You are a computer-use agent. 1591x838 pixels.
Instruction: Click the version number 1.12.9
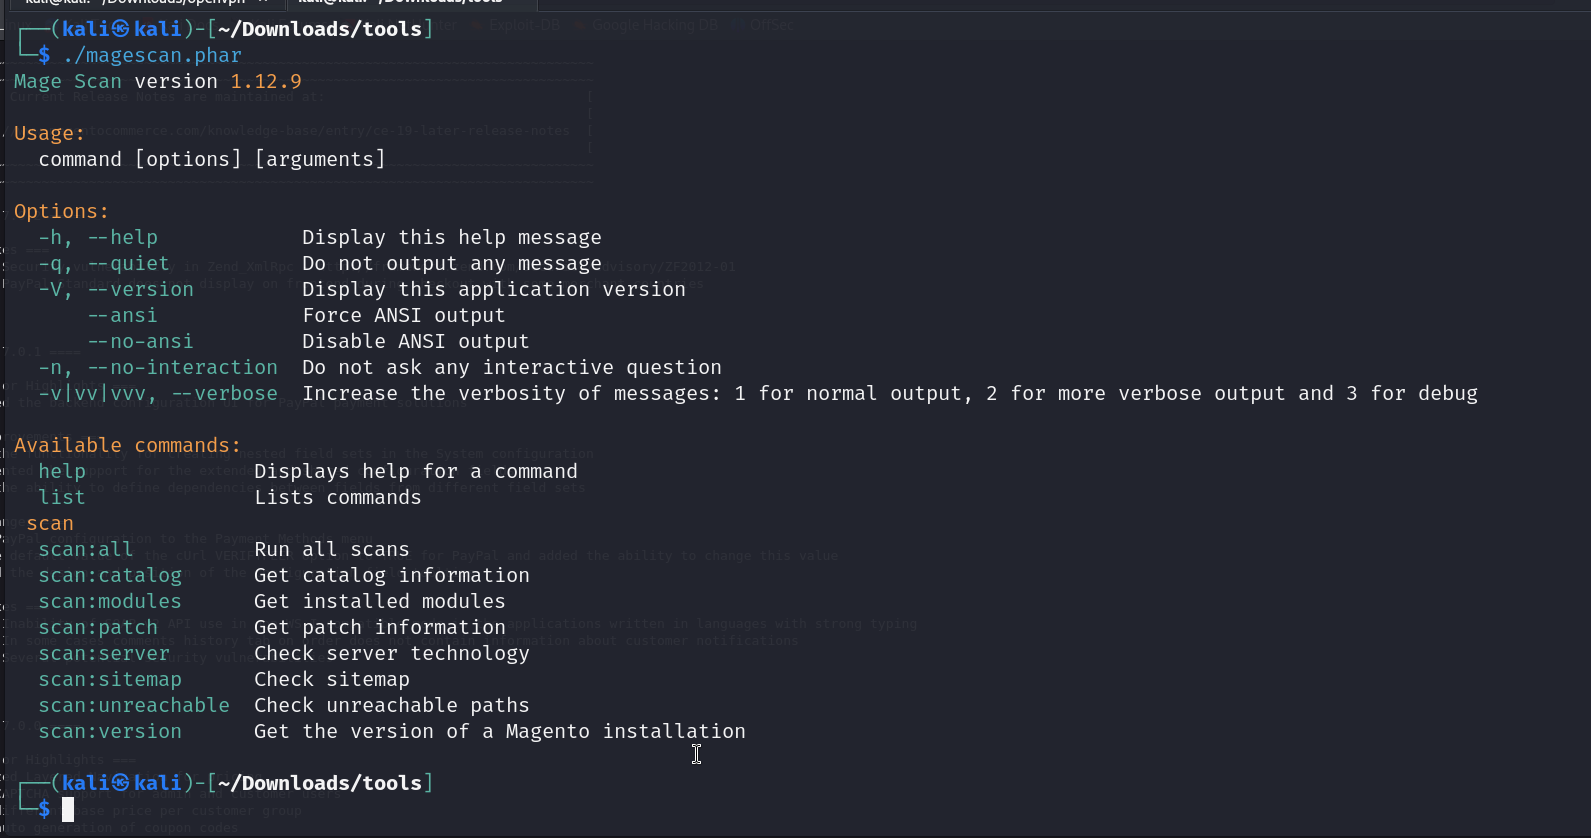(265, 82)
